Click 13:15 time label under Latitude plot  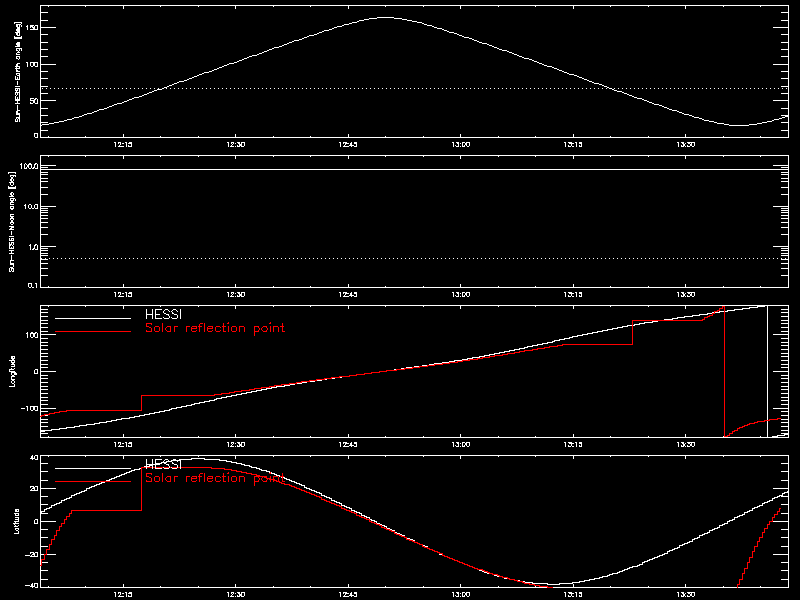pyautogui.click(x=573, y=595)
